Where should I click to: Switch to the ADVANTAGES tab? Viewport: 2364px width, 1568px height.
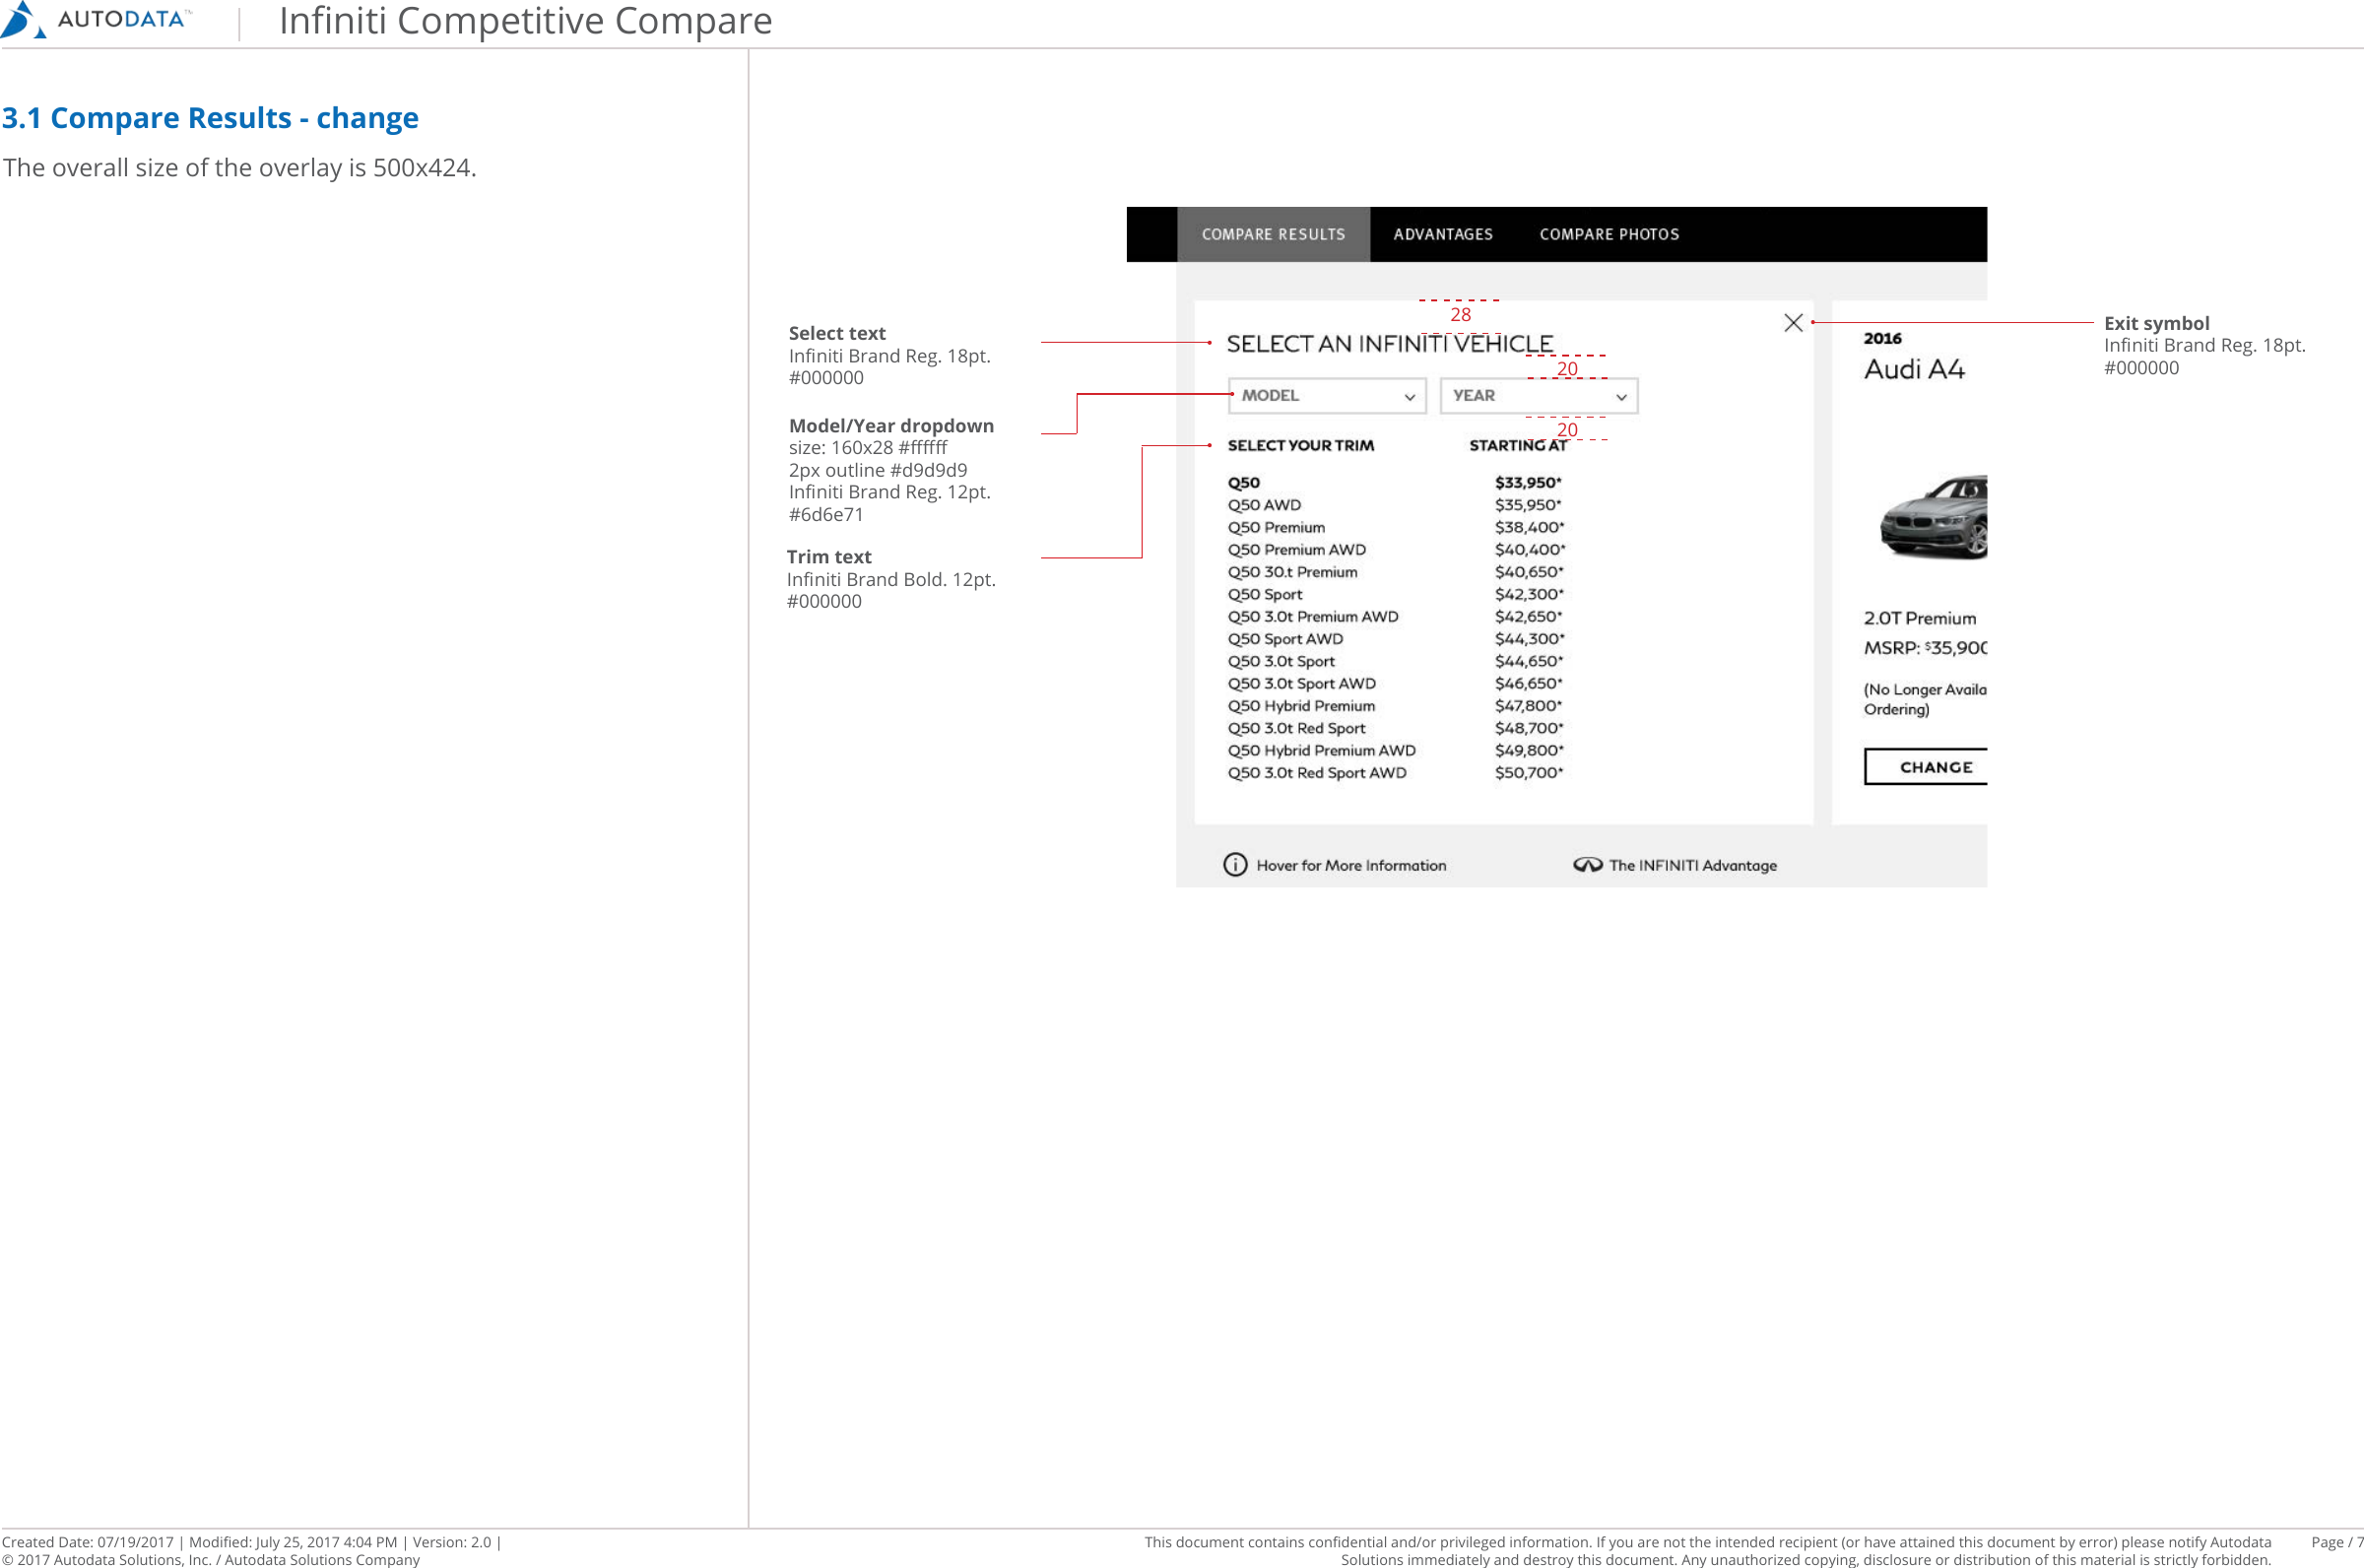click(x=1443, y=233)
